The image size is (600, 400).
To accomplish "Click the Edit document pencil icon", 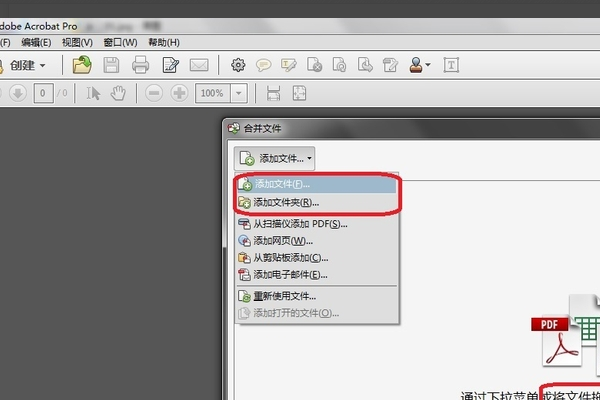I will 170,65.
